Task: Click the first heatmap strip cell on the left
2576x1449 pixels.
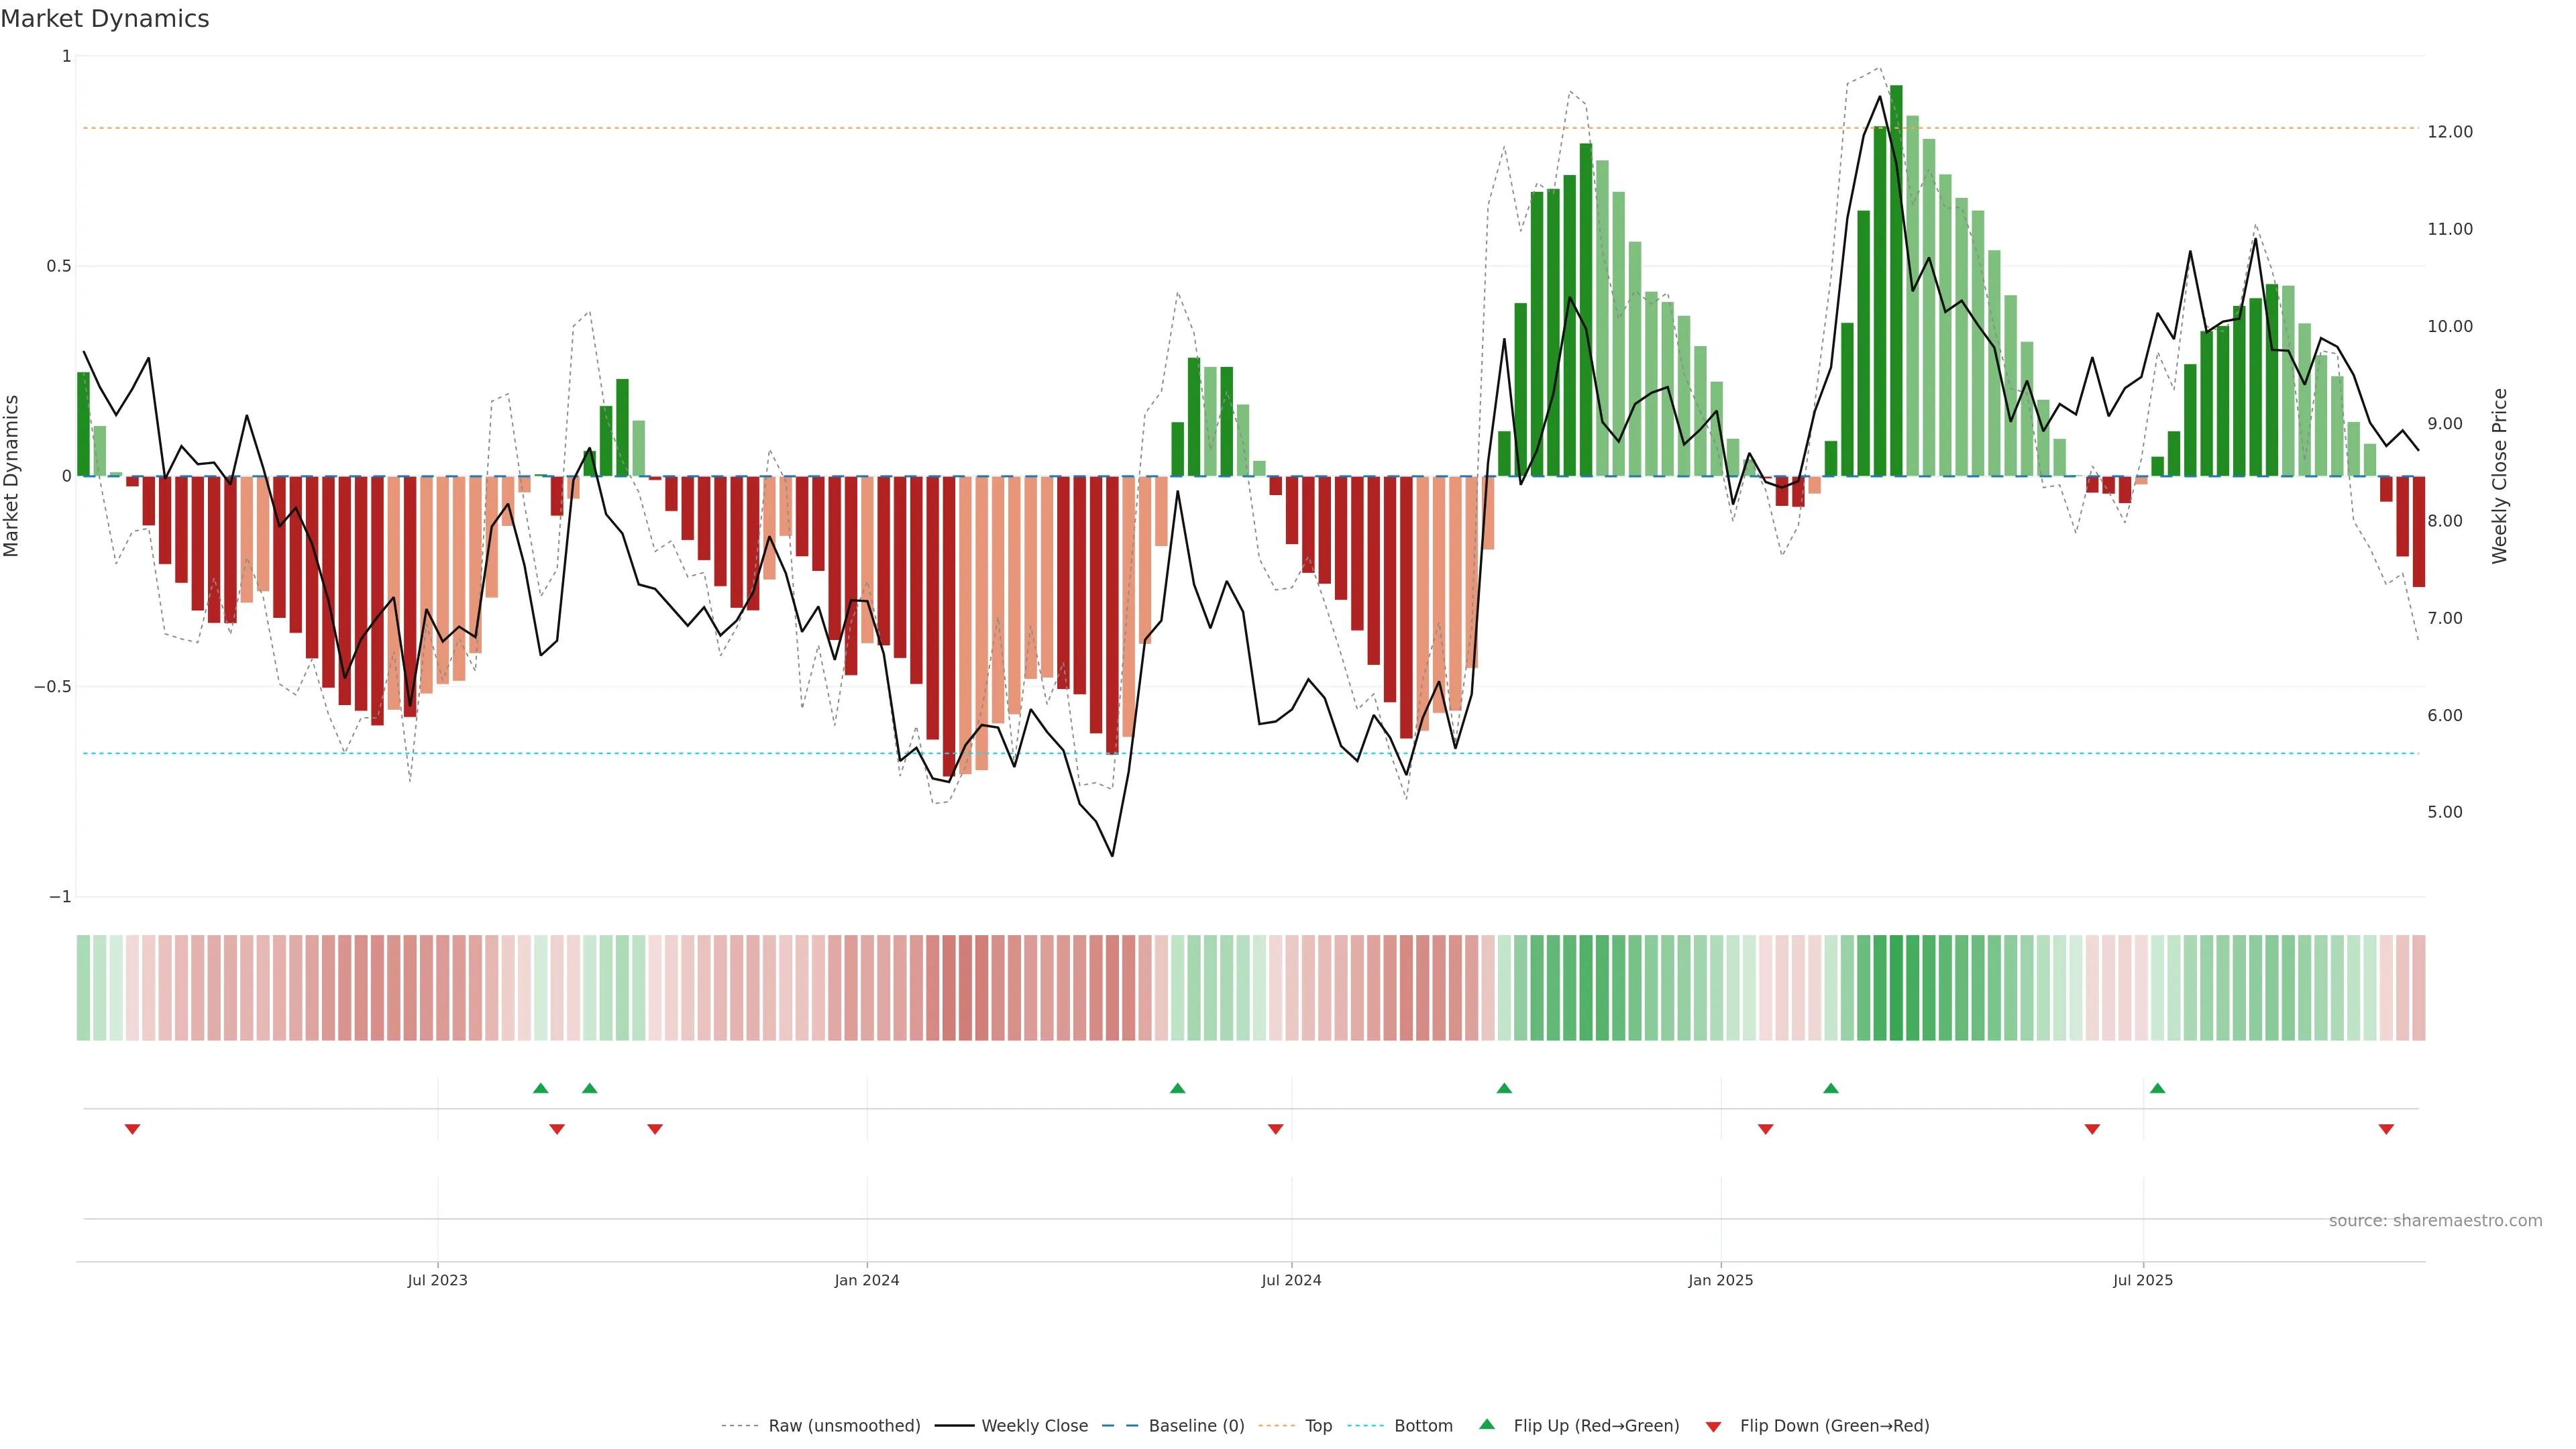Action: 83,988
